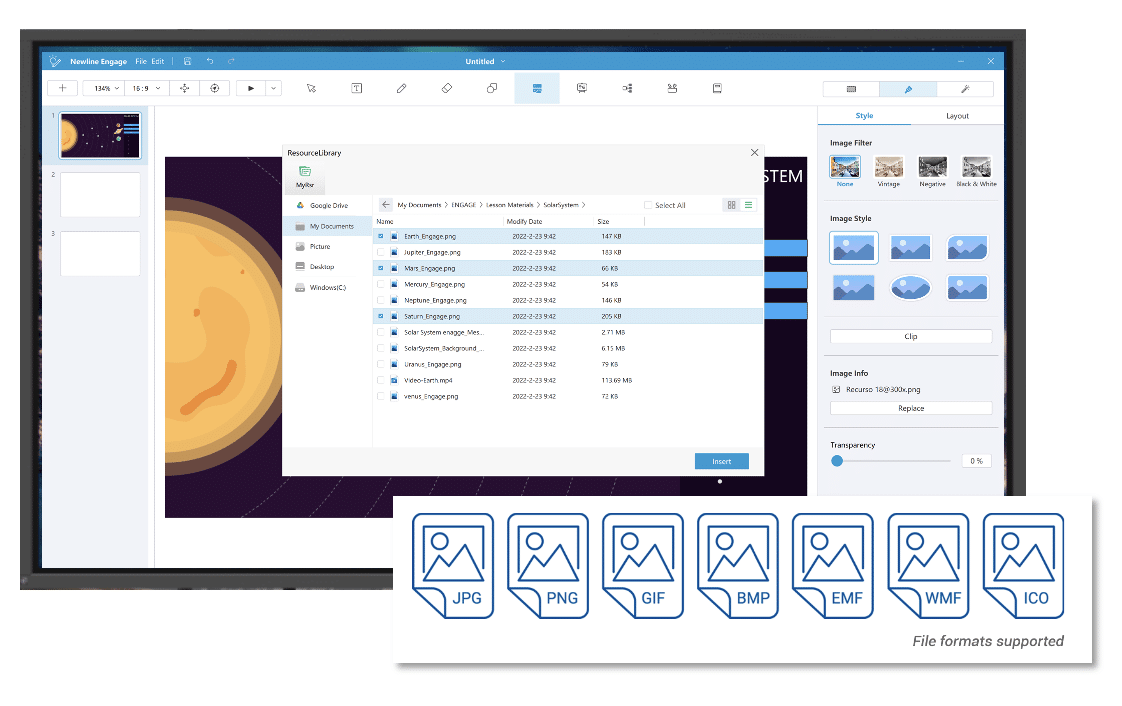Expand the dropdown arrow beside play button

[x=273, y=88]
